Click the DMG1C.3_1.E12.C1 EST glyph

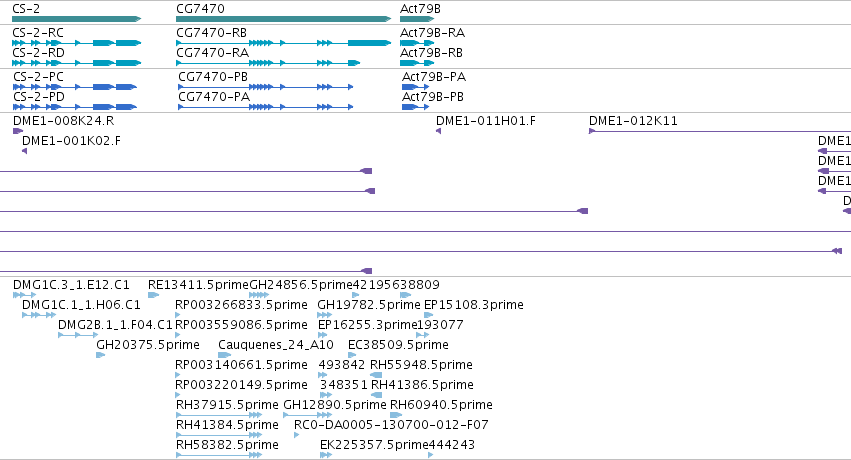point(24,295)
